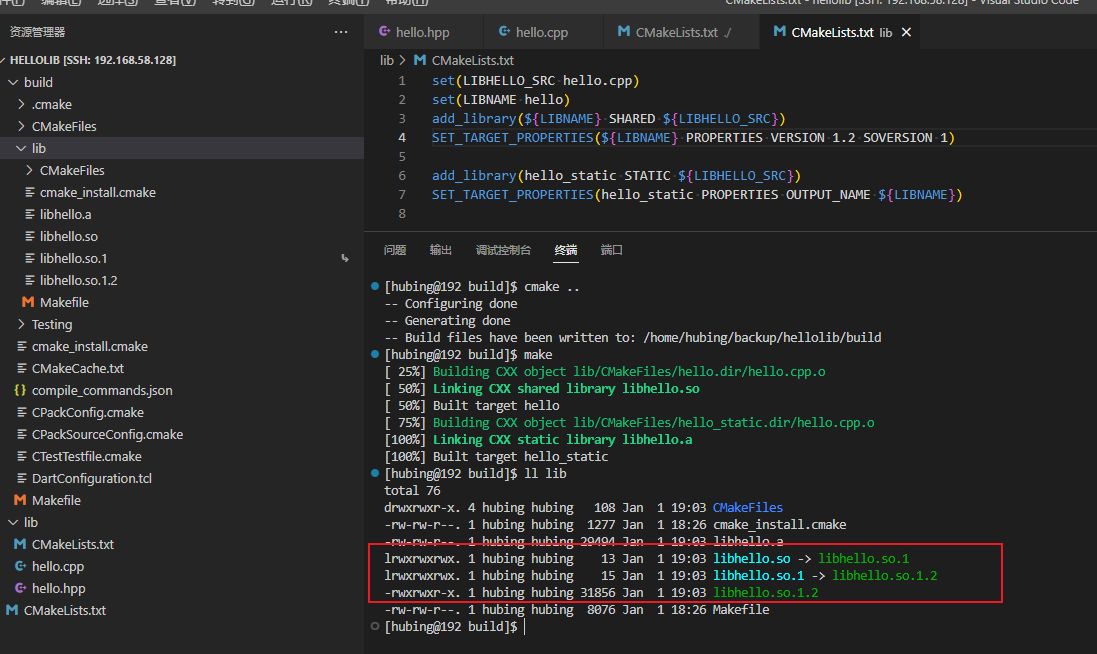Open CPackConfig.cmake file
The image size is (1097, 654).
(87, 413)
